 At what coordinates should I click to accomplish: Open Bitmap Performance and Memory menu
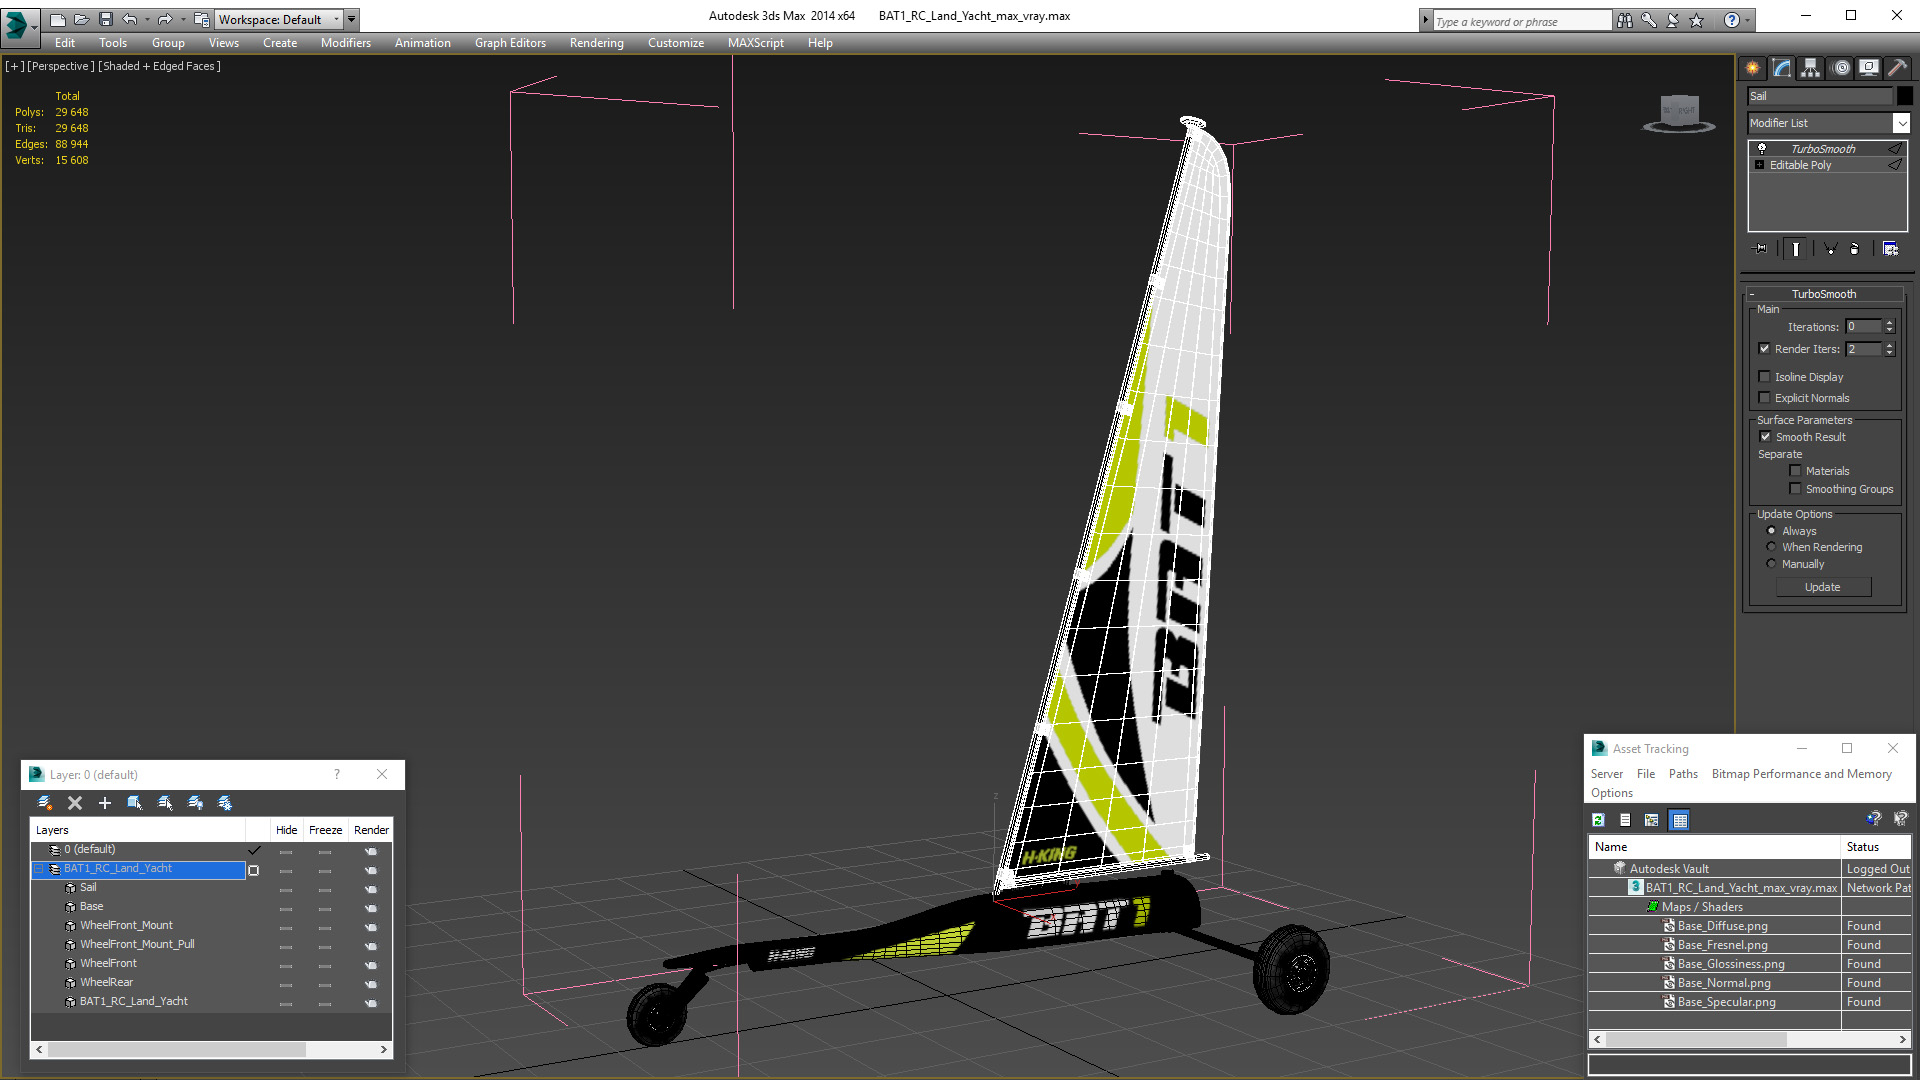pos(1802,774)
